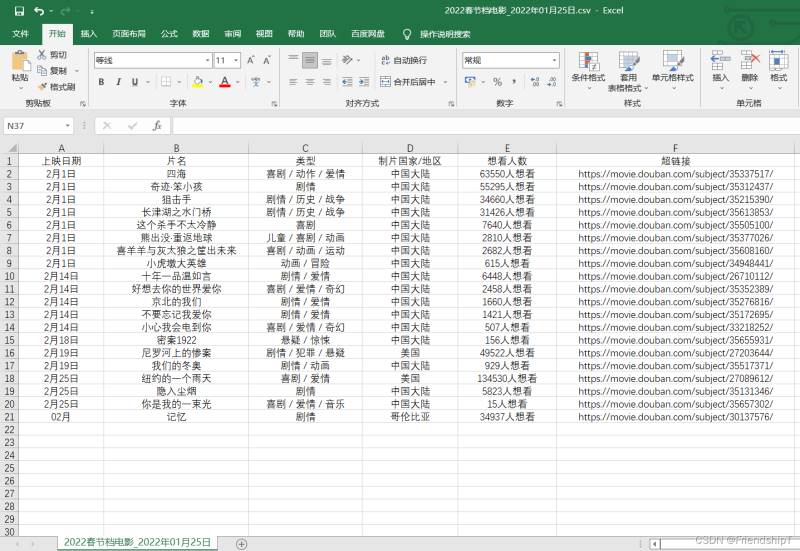Viewport: 800px width, 551px height.
Task: Open the font name dropdown (等线)
Action: click(208, 60)
